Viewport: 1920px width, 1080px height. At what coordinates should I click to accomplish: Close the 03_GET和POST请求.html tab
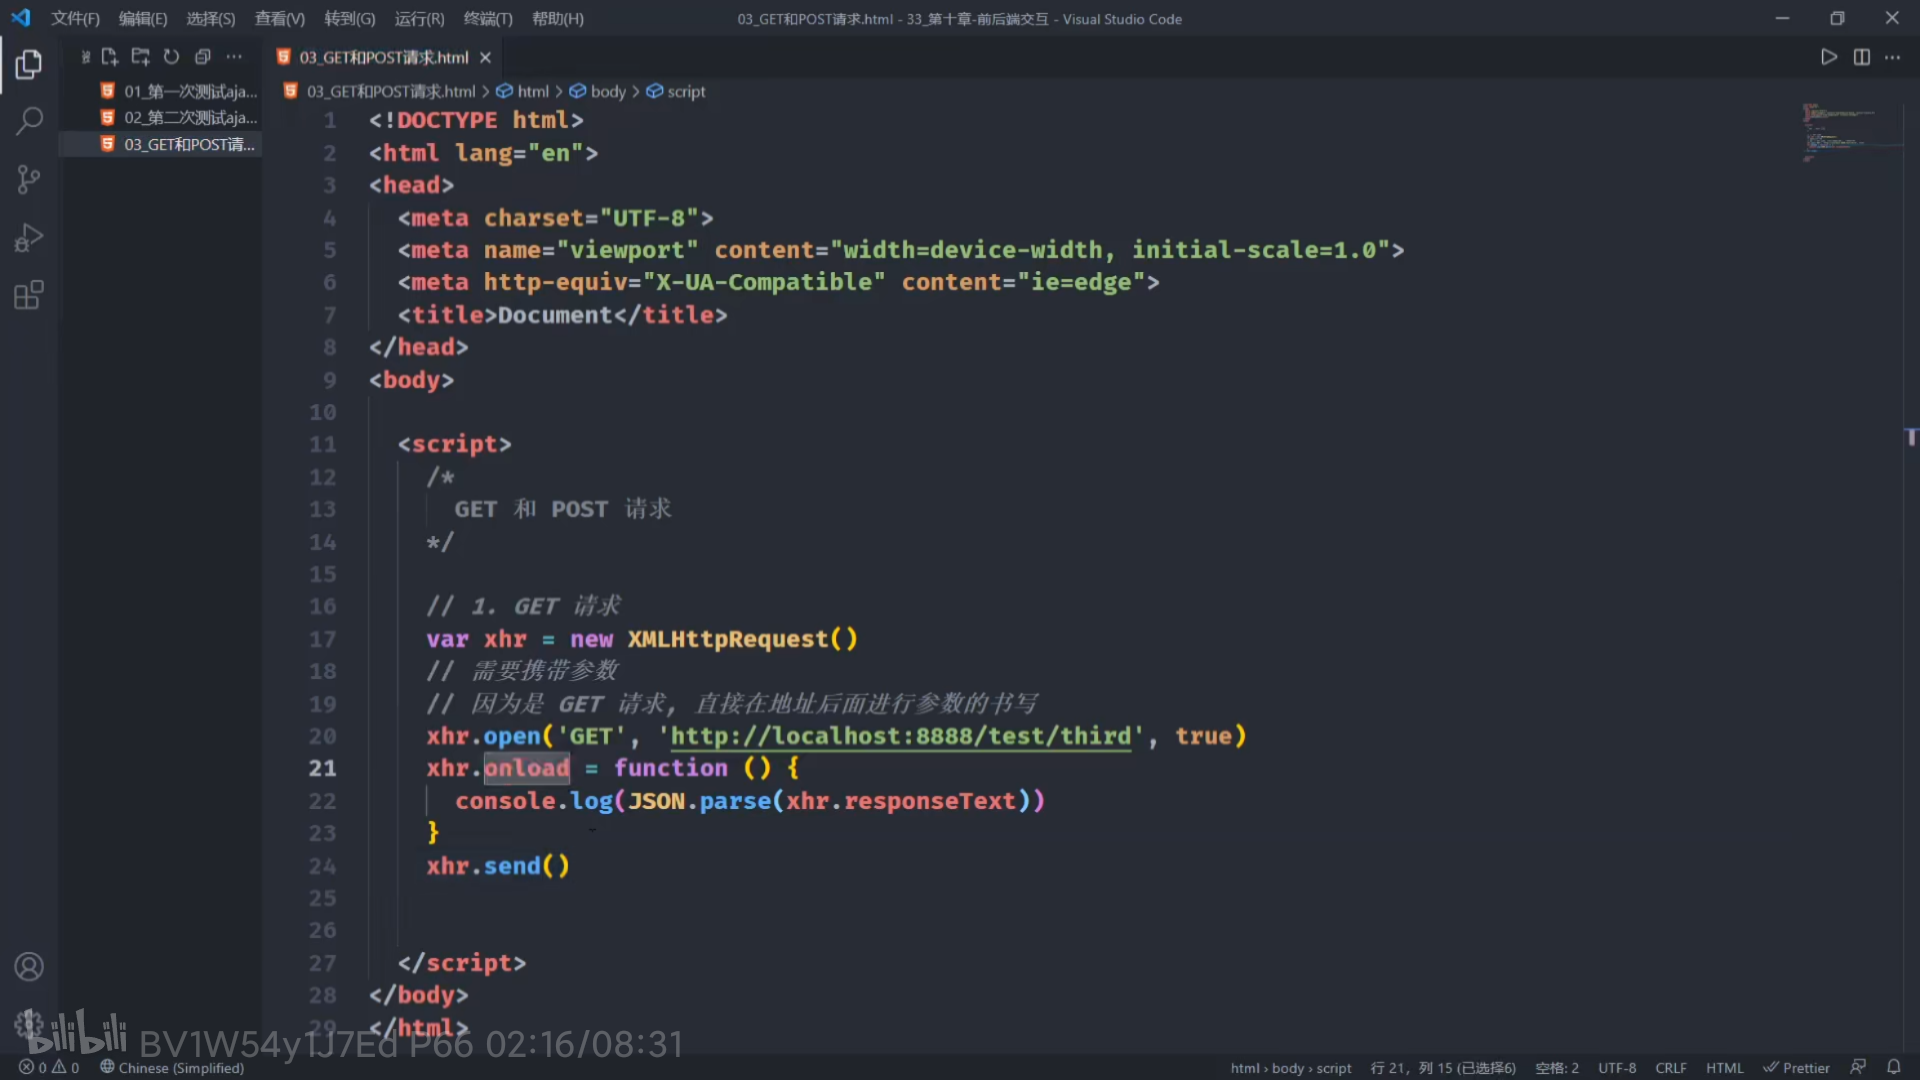485,58
